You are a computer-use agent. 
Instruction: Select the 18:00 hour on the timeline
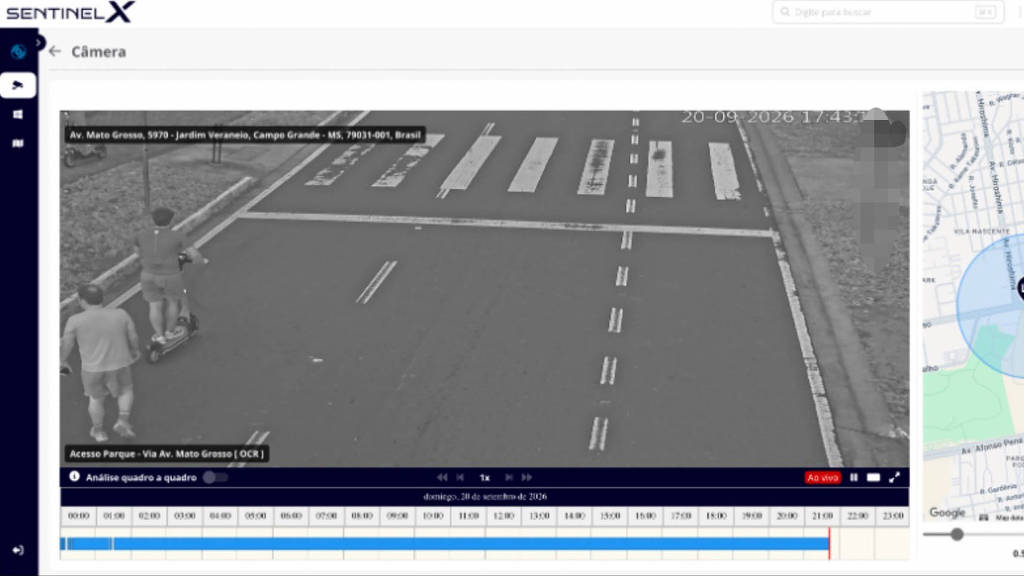tap(716, 516)
